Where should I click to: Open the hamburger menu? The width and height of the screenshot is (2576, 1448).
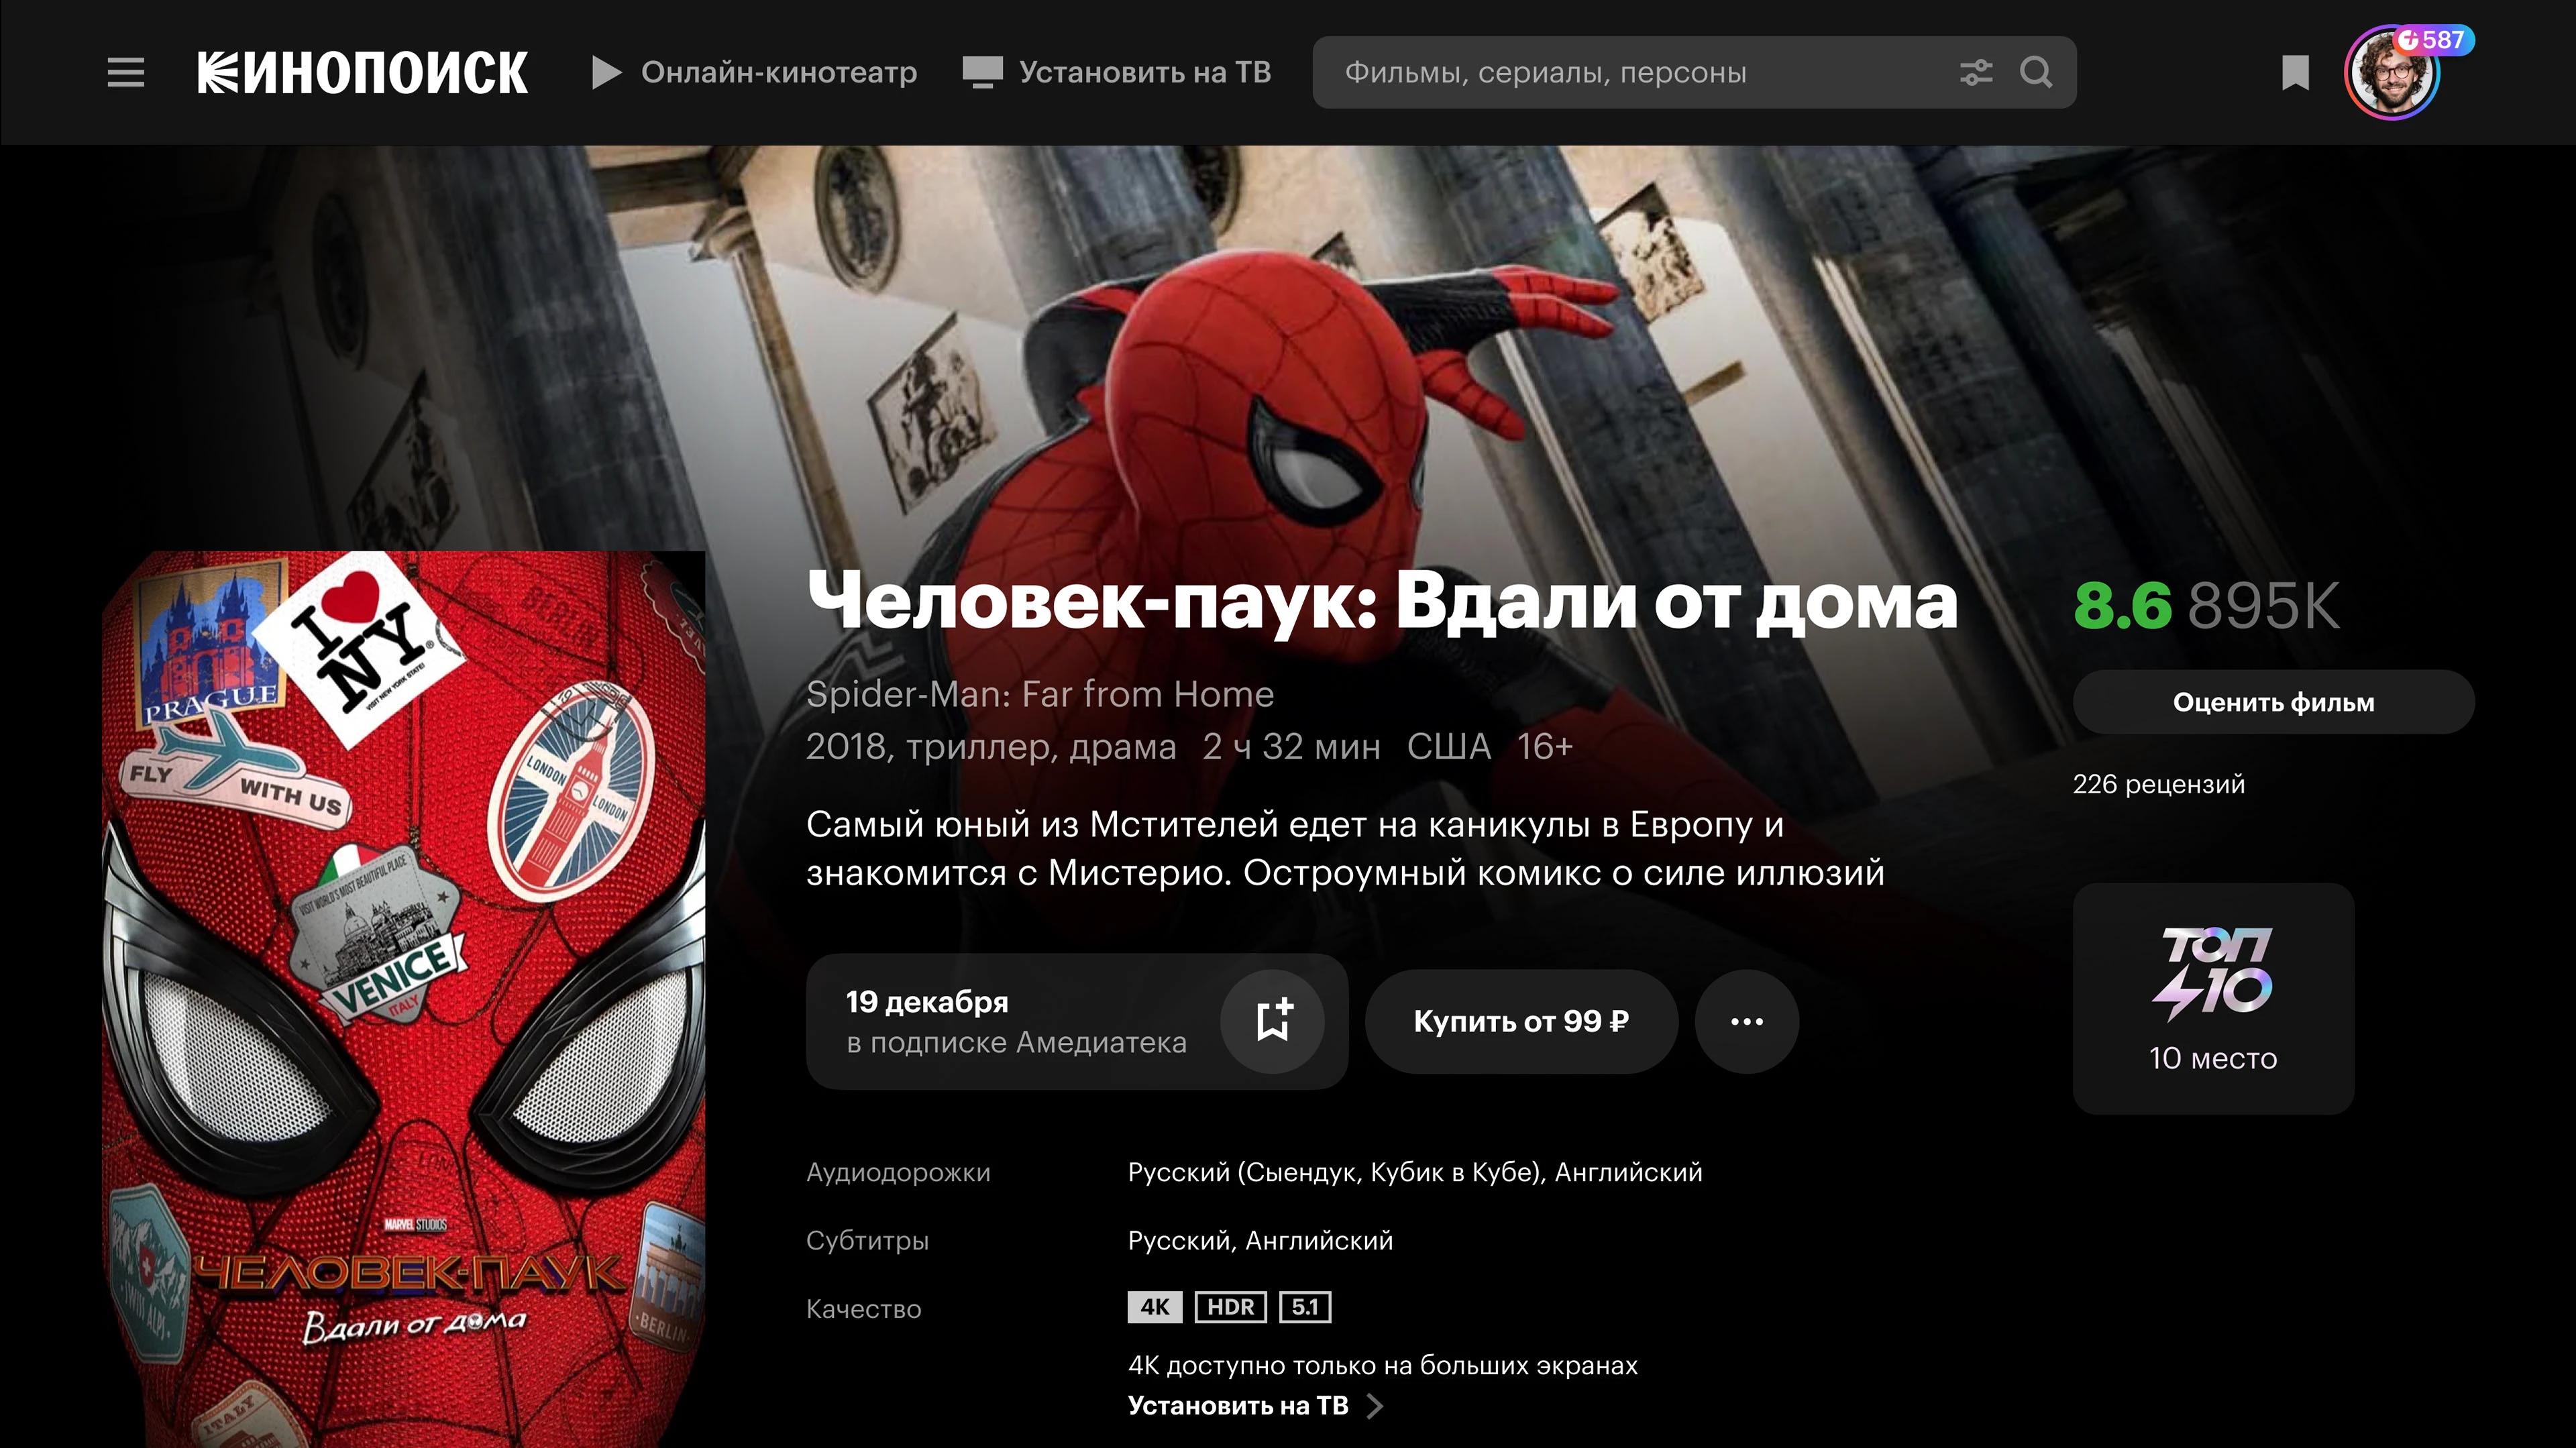coord(126,72)
